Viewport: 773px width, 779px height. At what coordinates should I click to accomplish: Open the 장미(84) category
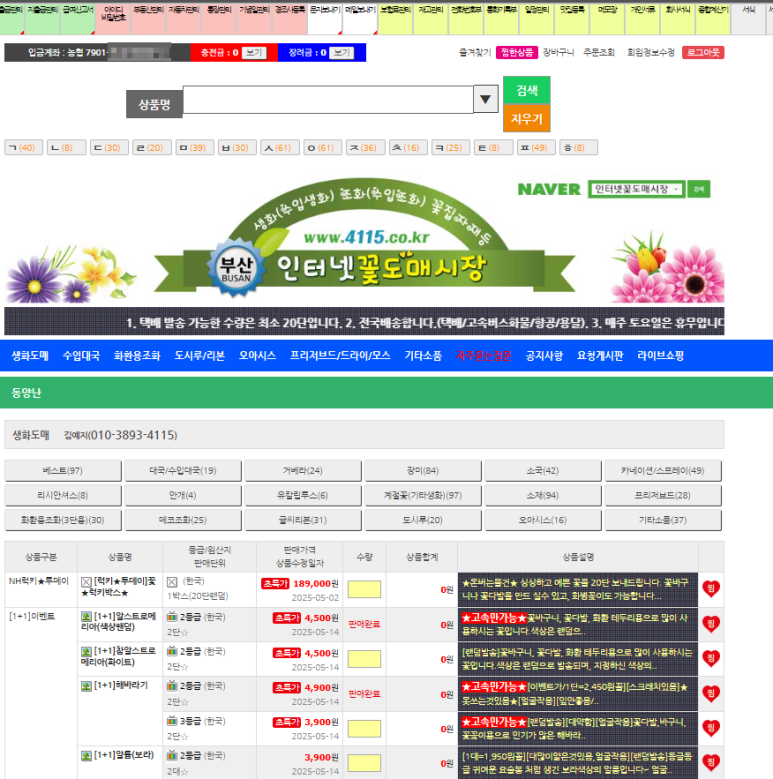tap(423, 470)
